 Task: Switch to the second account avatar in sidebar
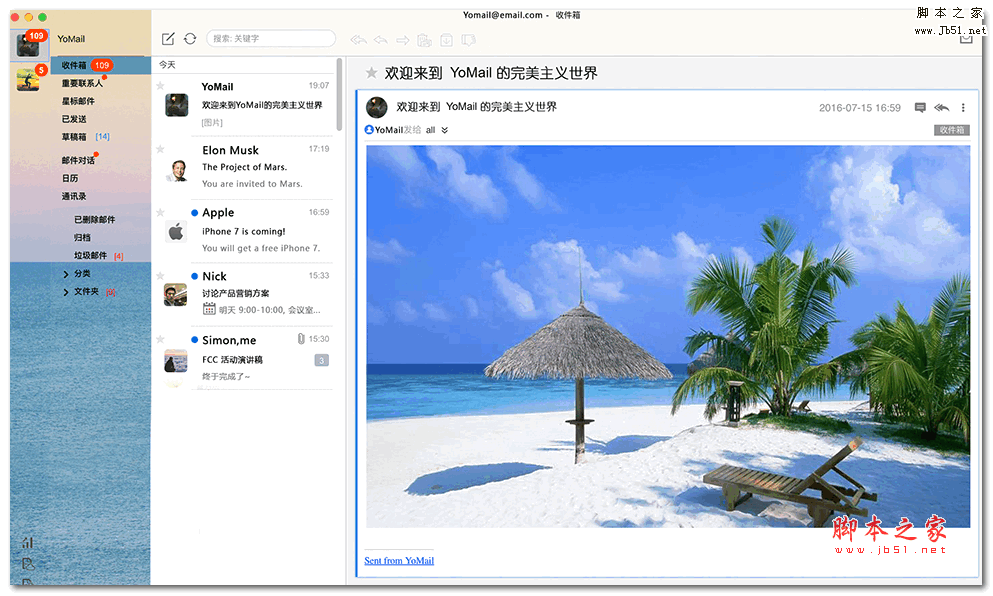click(28, 80)
